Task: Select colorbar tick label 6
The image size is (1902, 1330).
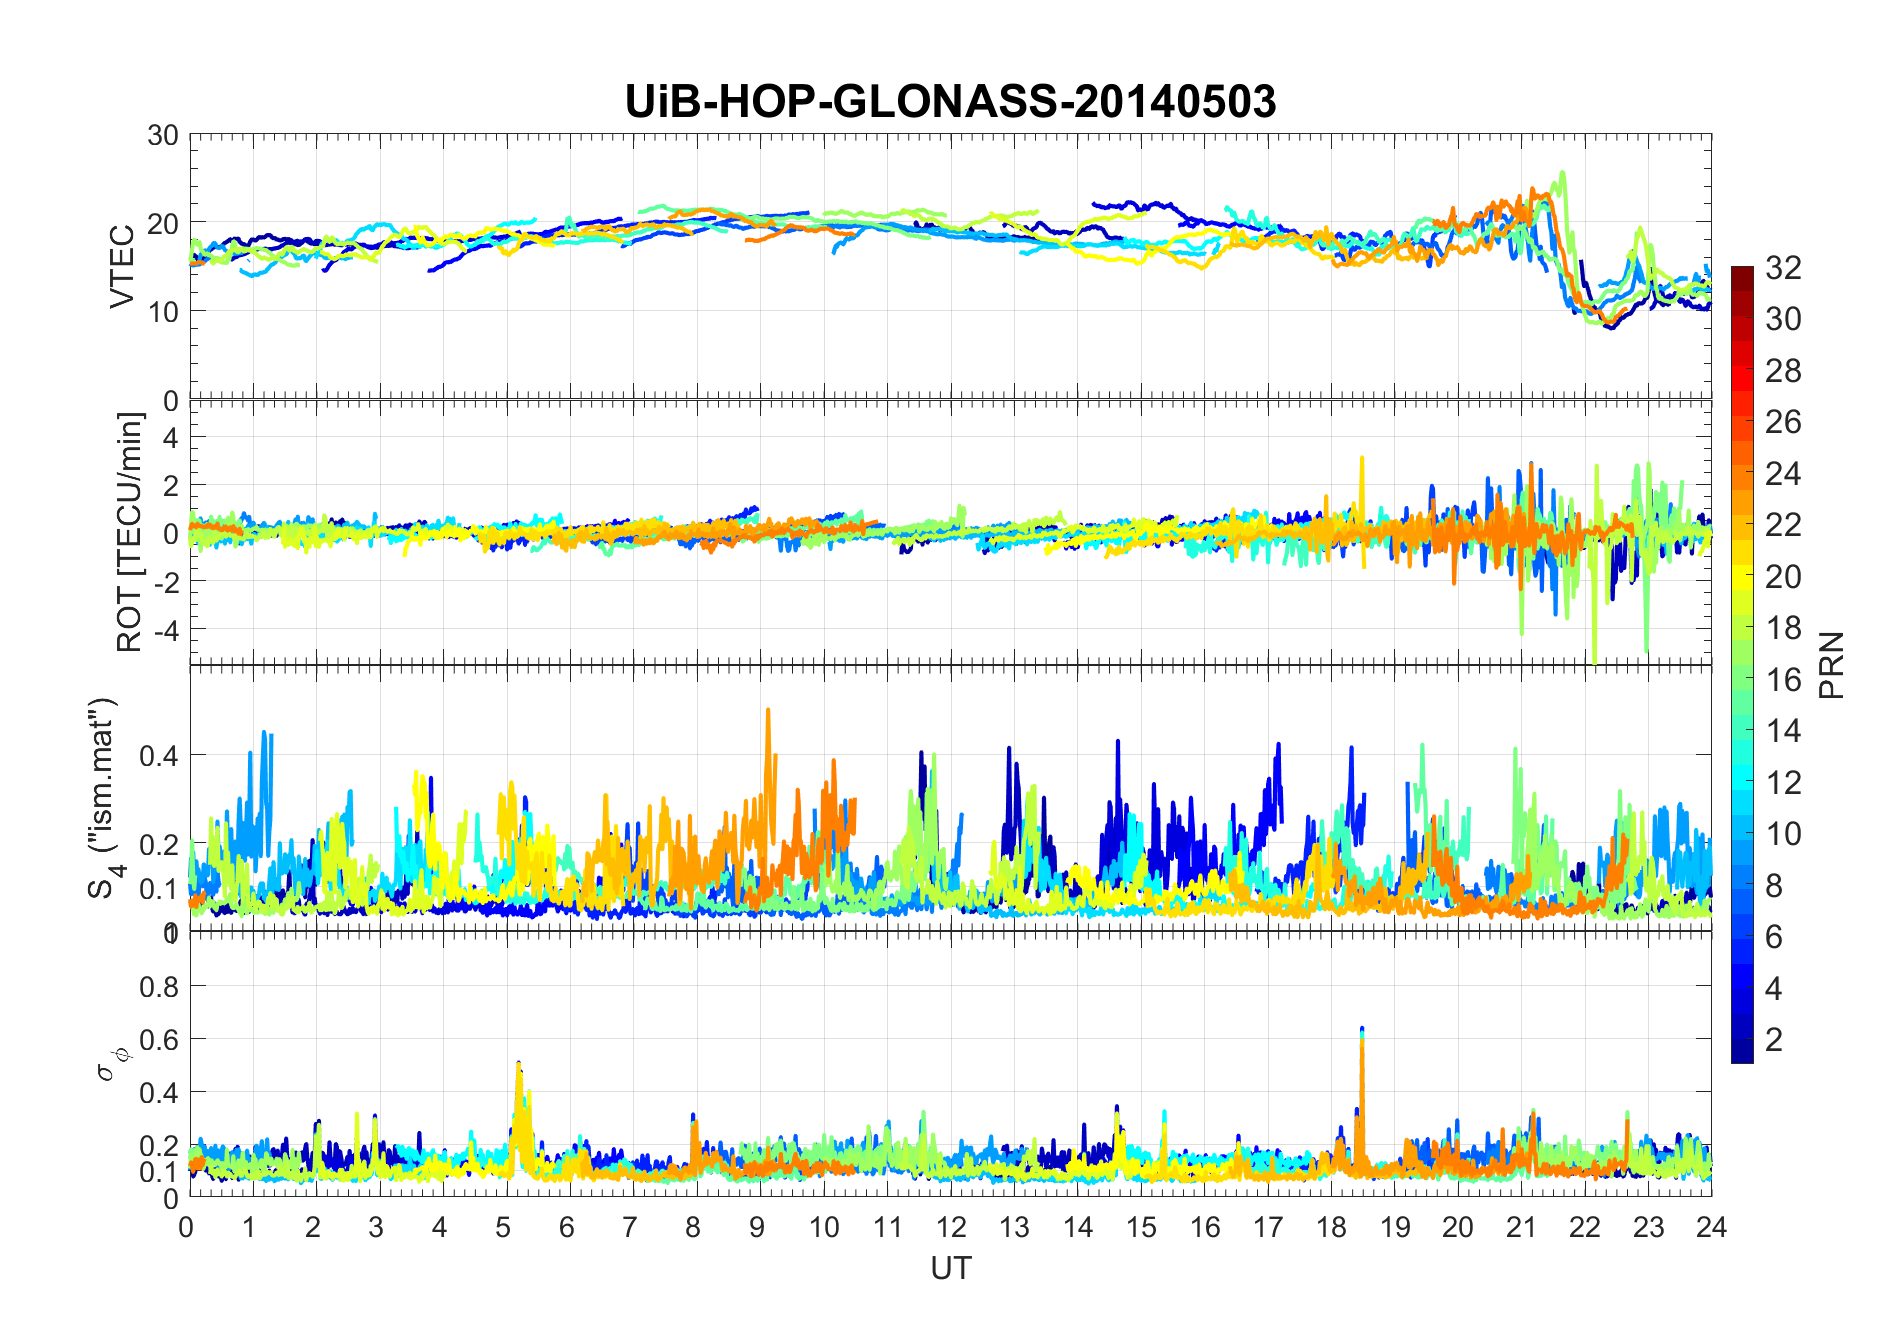Action: click(1774, 936)
